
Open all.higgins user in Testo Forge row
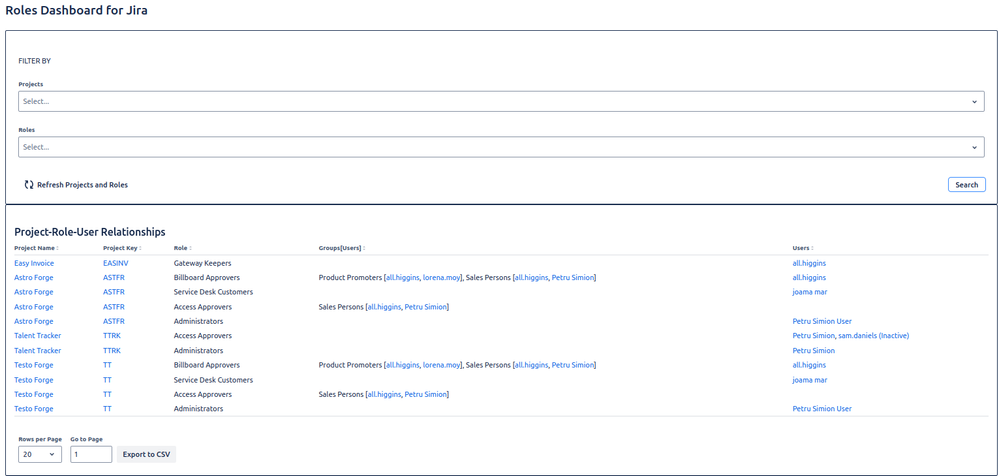coord(809,365)
